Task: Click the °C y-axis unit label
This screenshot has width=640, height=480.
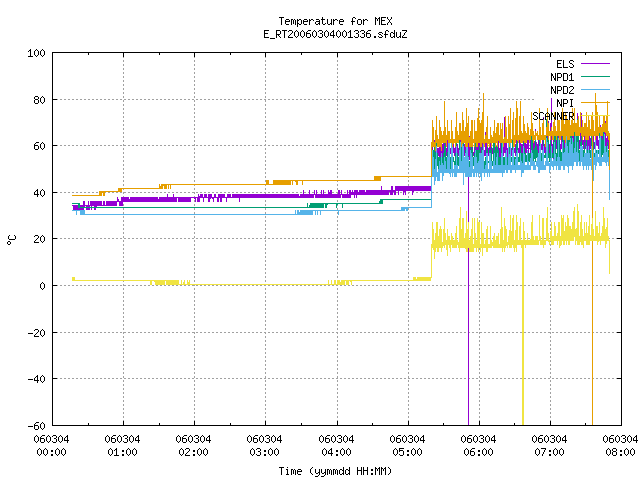Action: click(11, 240)
